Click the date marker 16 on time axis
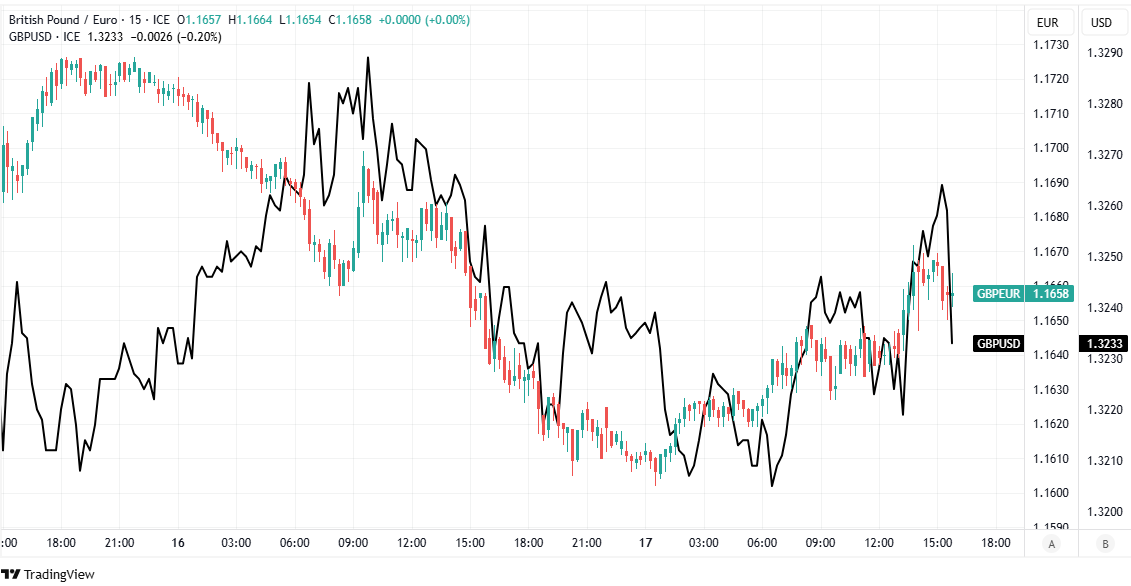1131x586 pixels. [x=178, y=543]
